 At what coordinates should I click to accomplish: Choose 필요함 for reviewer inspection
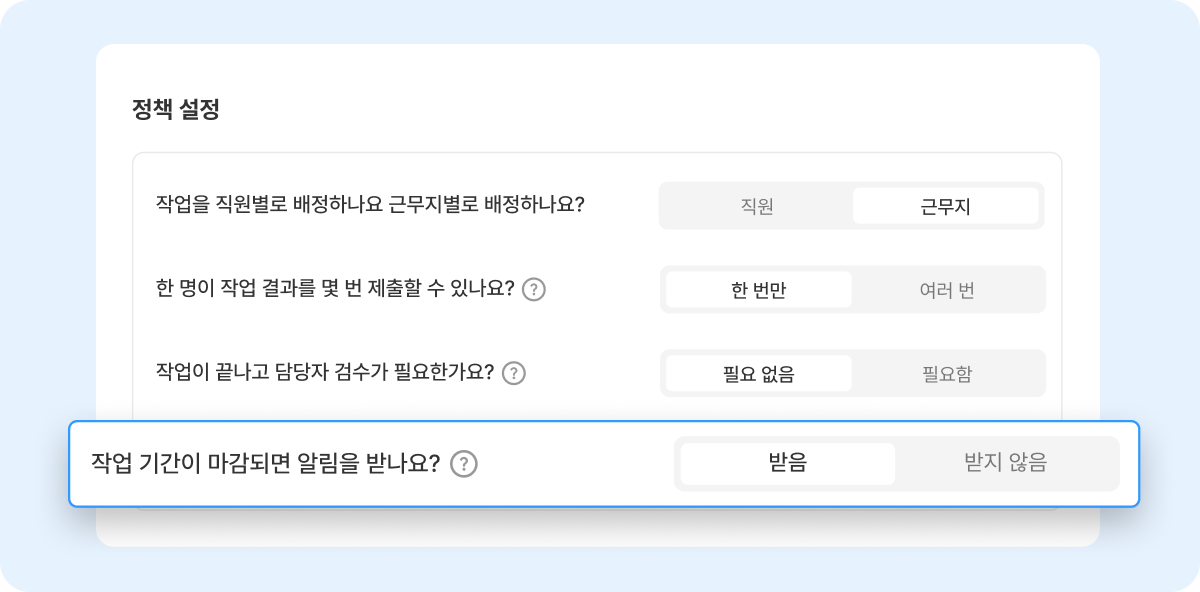[946, 374]
